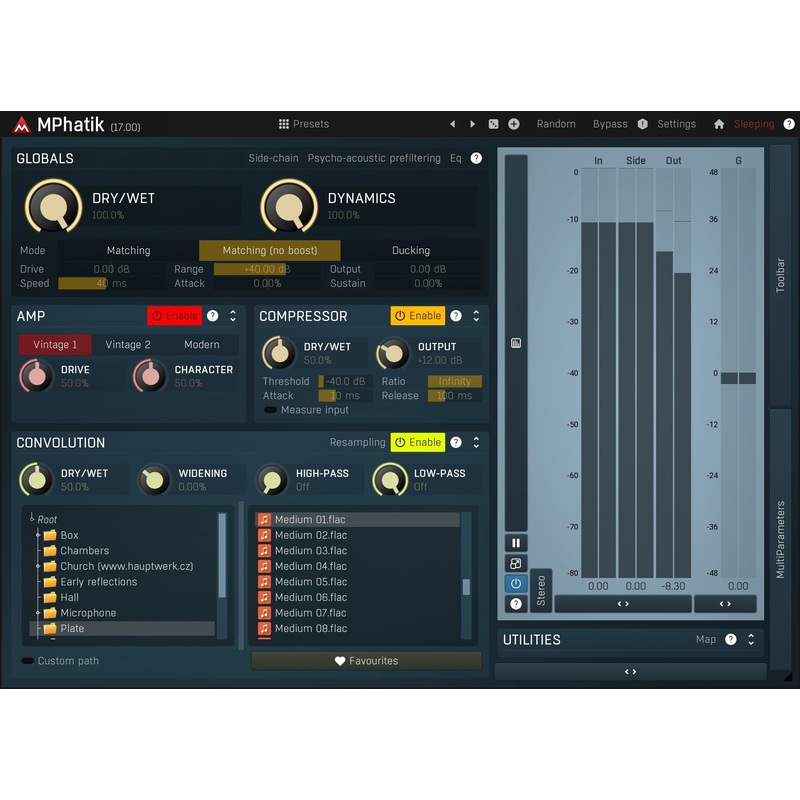Toggle the COMPRESSOR Enable button

pos(418,316)
